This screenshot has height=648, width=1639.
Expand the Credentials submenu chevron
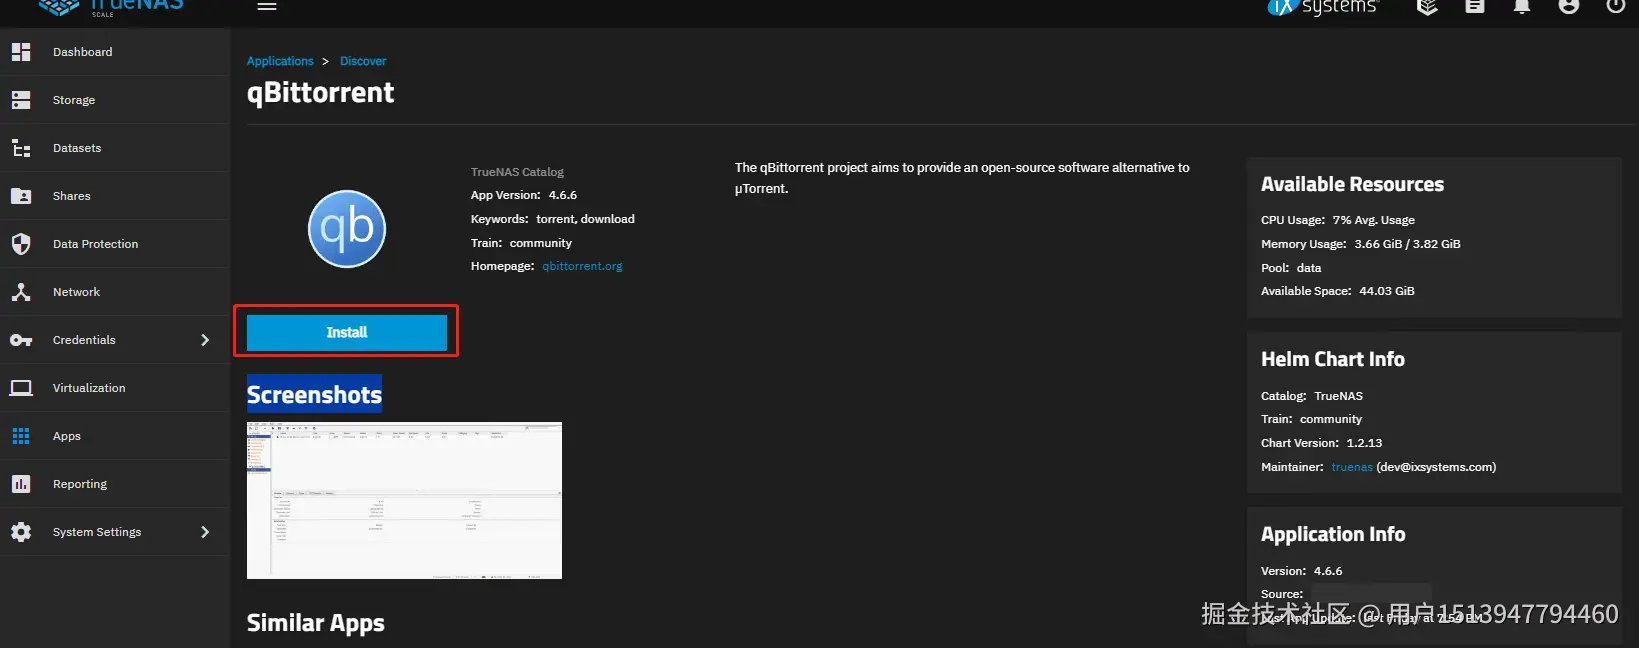(205, 340)
